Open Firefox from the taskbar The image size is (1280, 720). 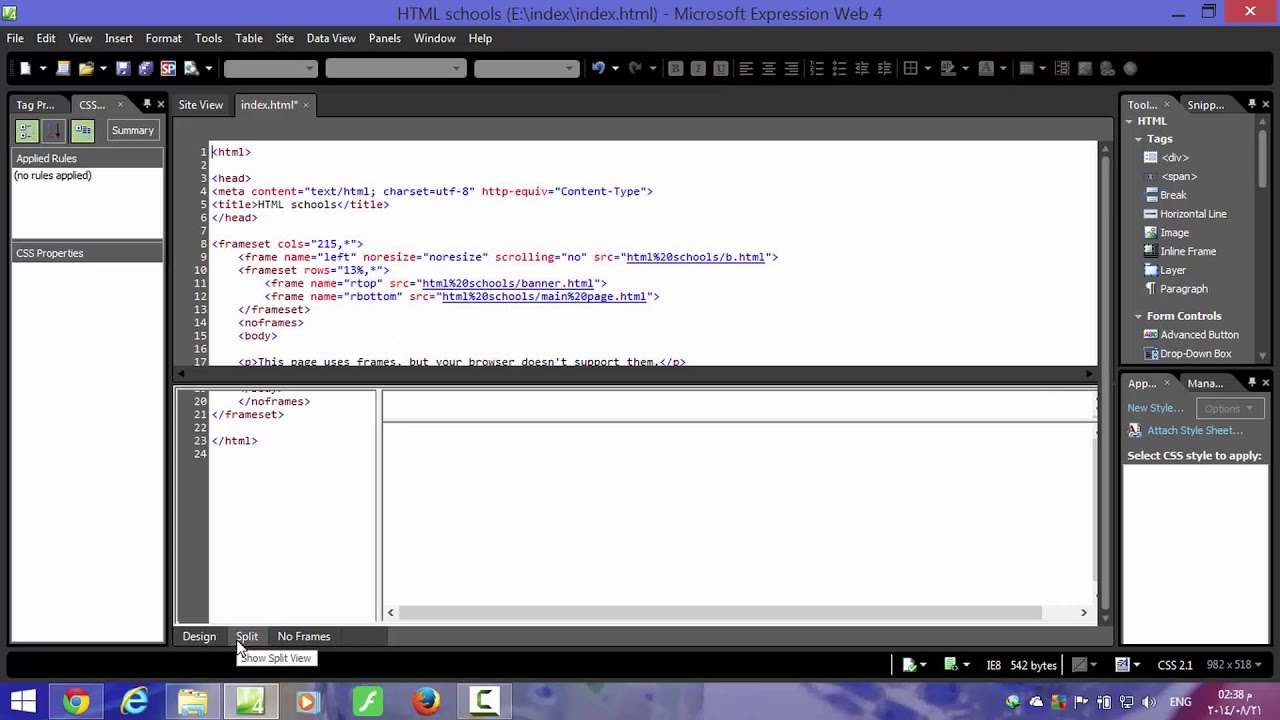coord(426,701)
